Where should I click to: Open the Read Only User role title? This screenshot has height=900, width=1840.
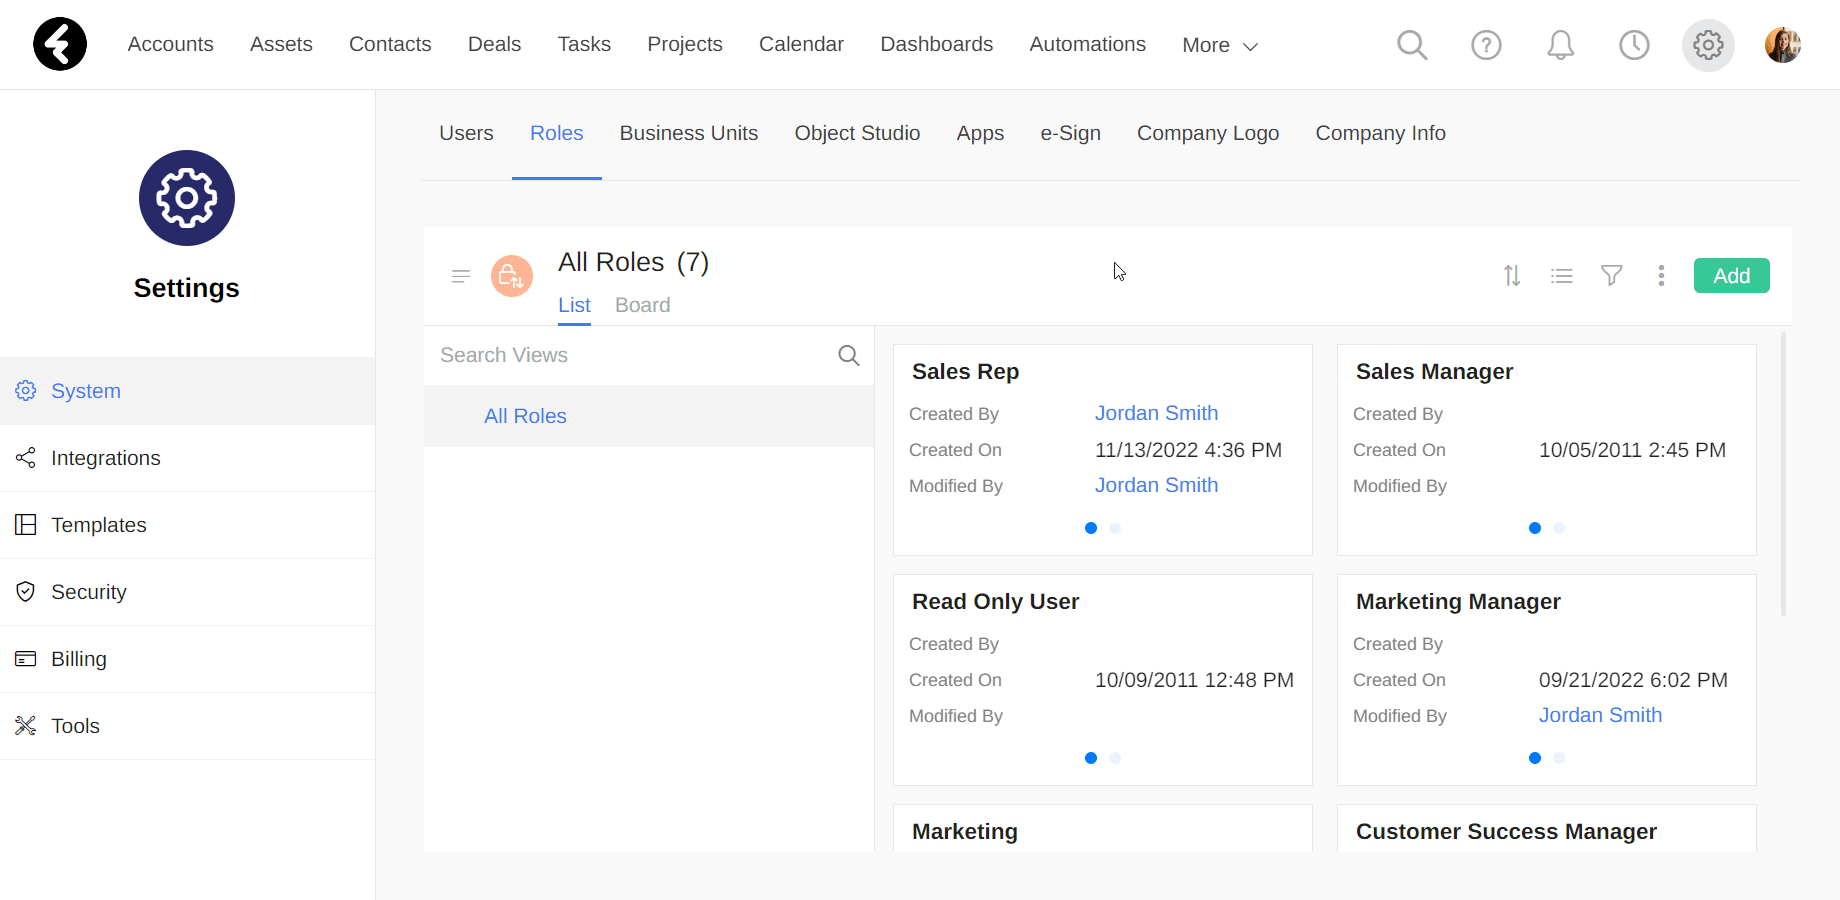995,601
